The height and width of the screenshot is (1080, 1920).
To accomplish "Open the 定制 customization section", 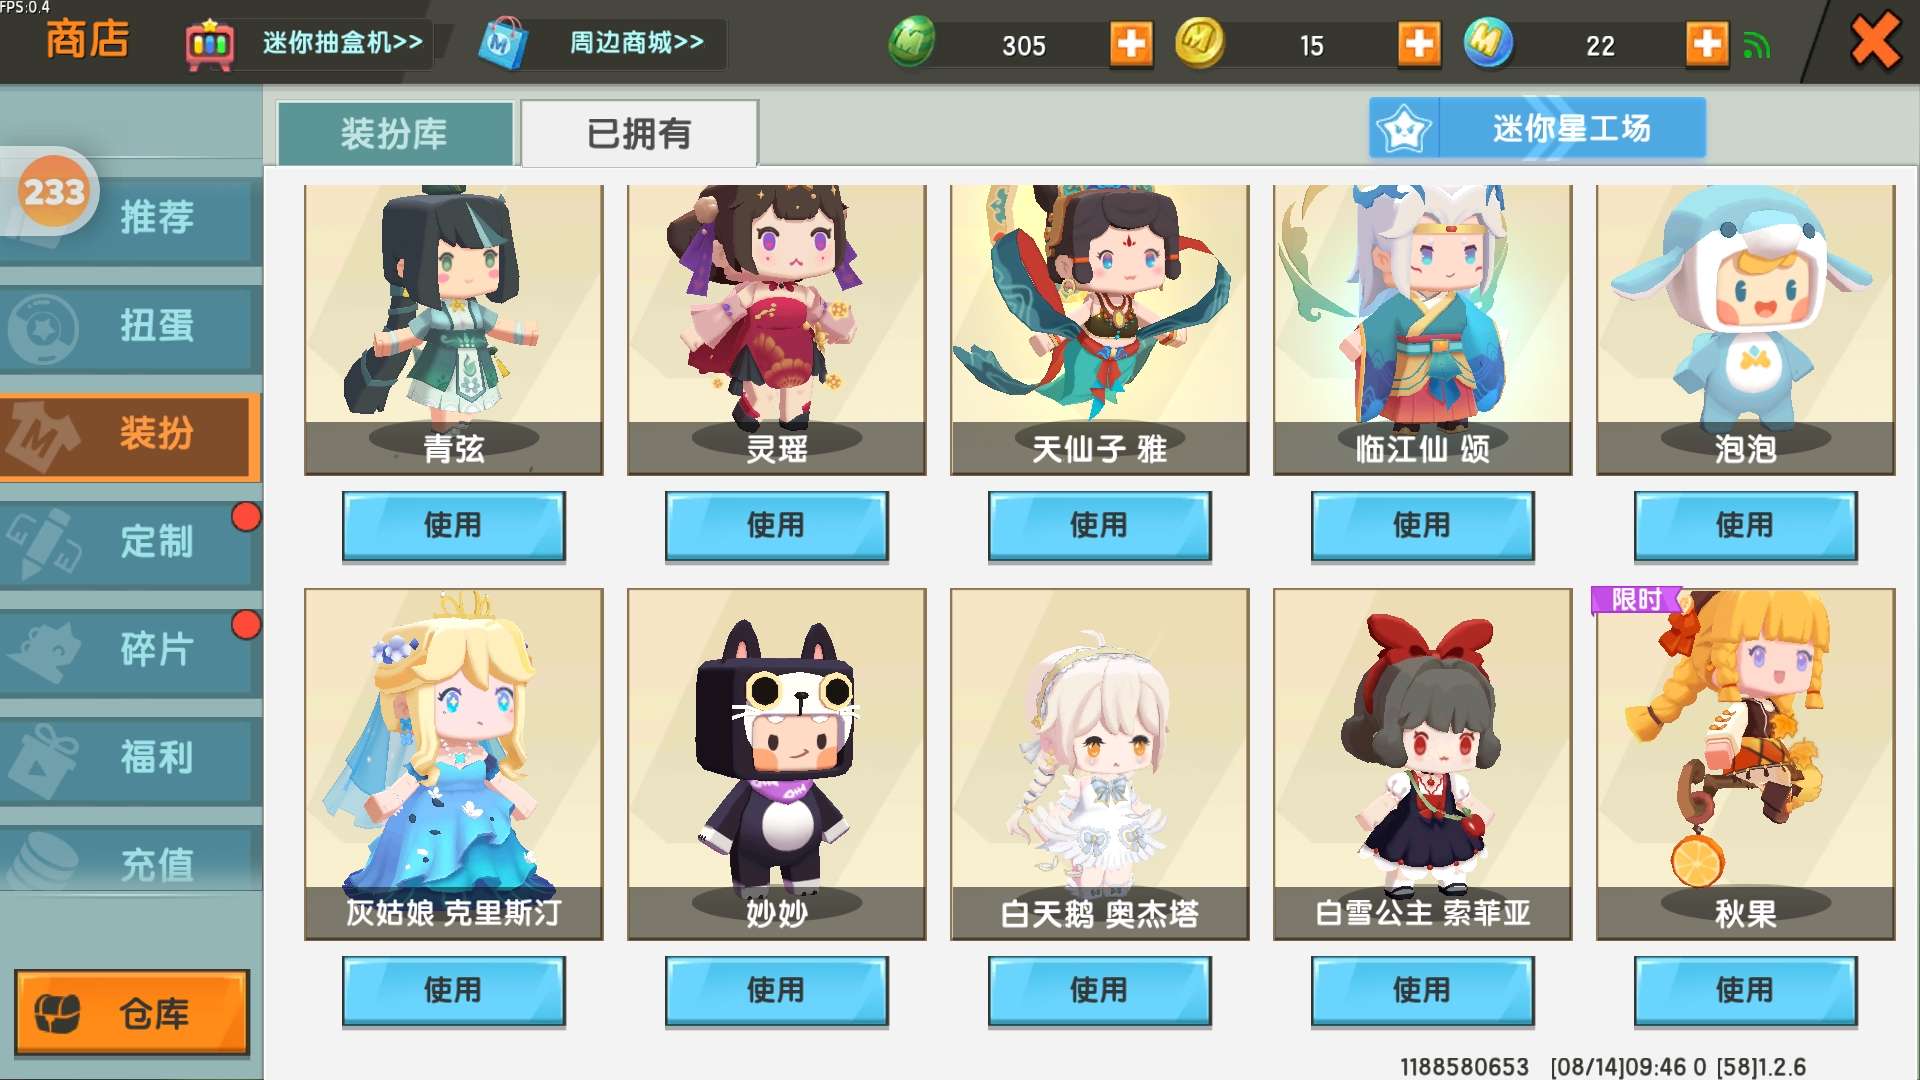I will (x=130, y=542).
